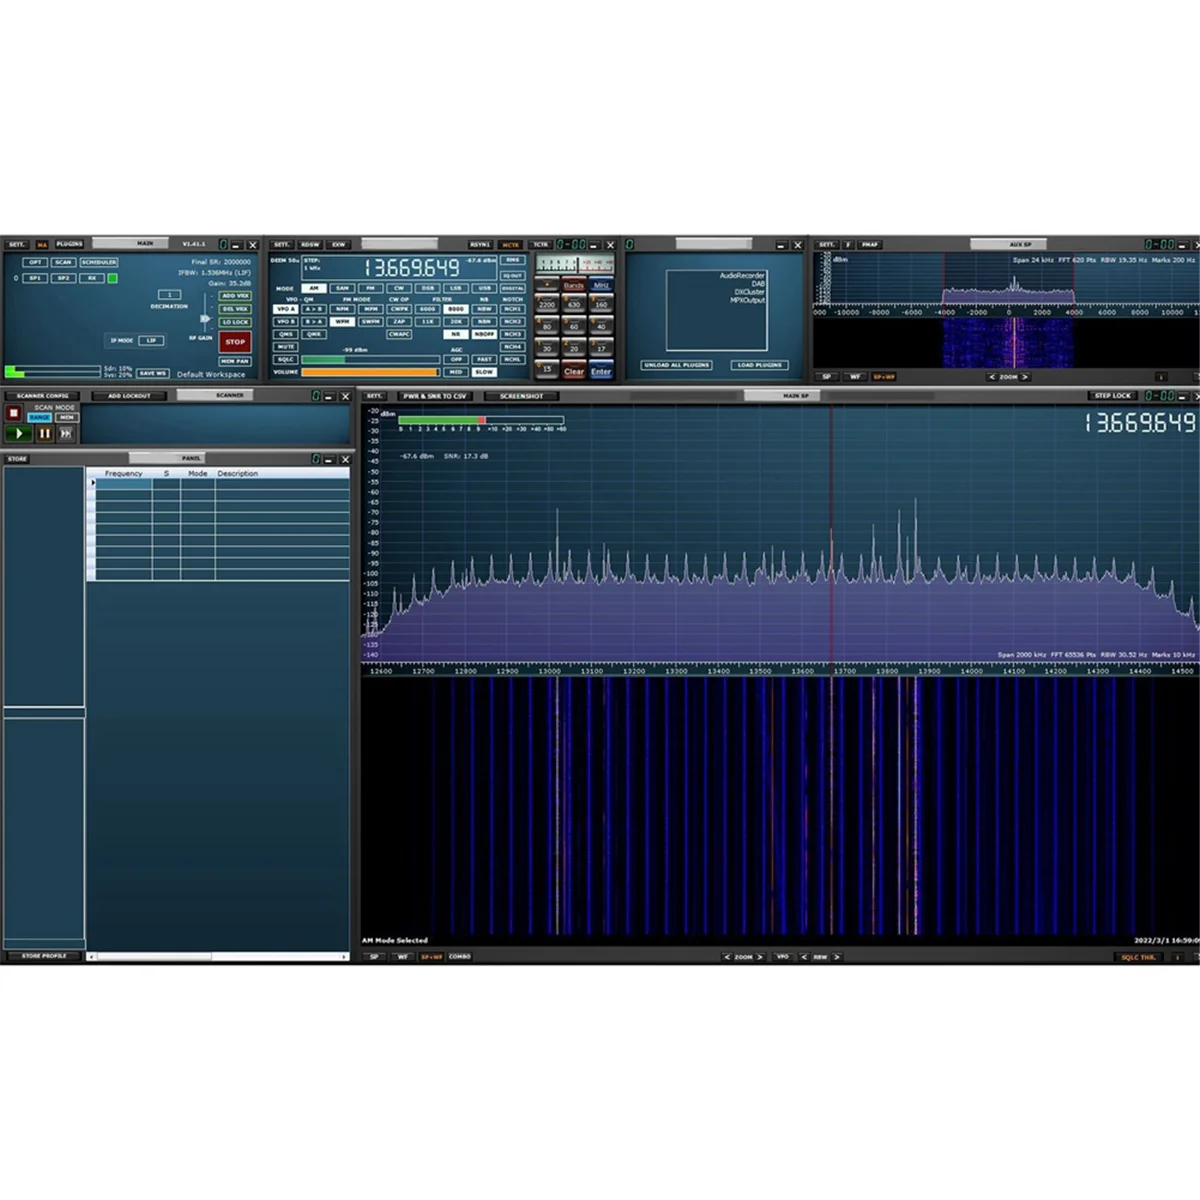Zoom in the AUX spectrum with right arrow

pyautogui.click(x=1025, y=377)
